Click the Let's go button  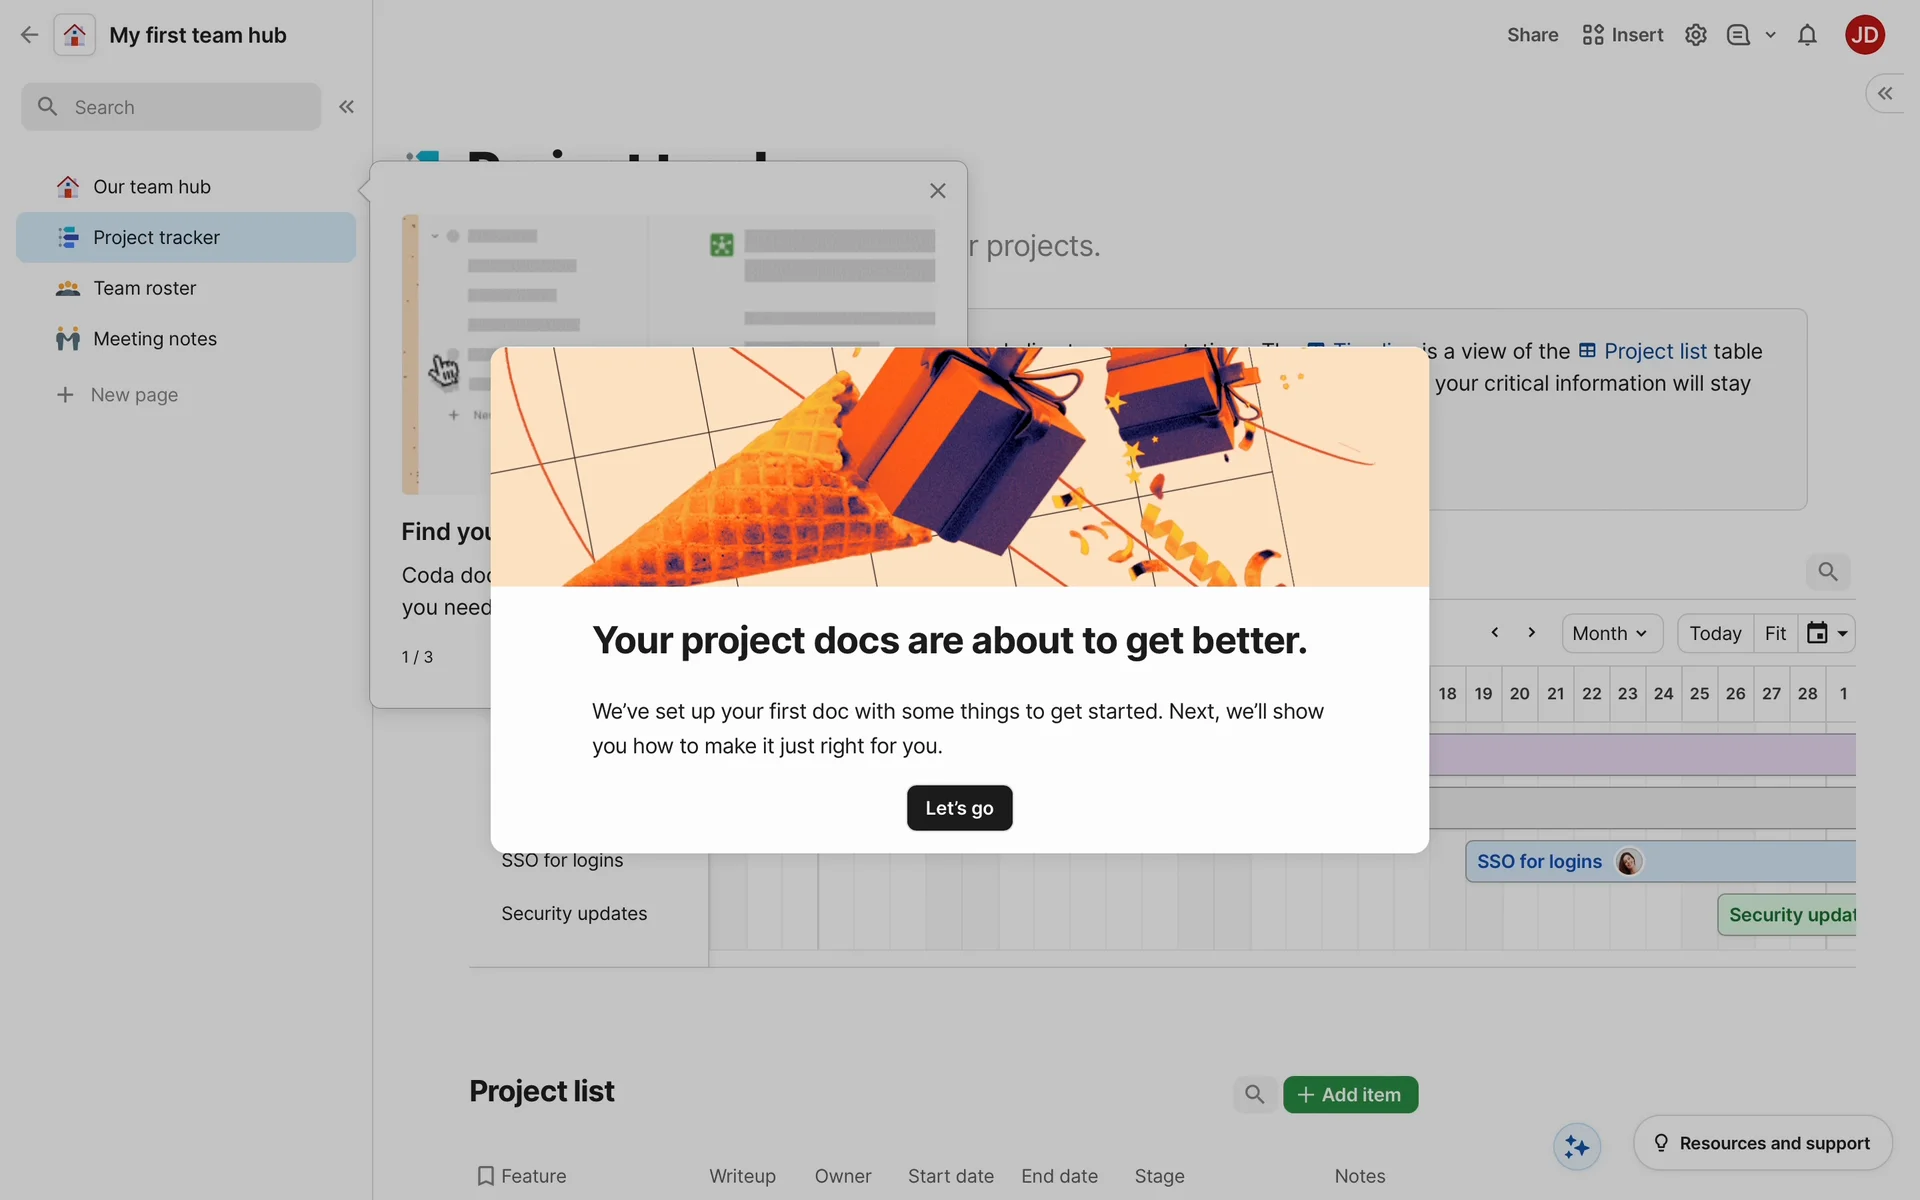(959, 808)
